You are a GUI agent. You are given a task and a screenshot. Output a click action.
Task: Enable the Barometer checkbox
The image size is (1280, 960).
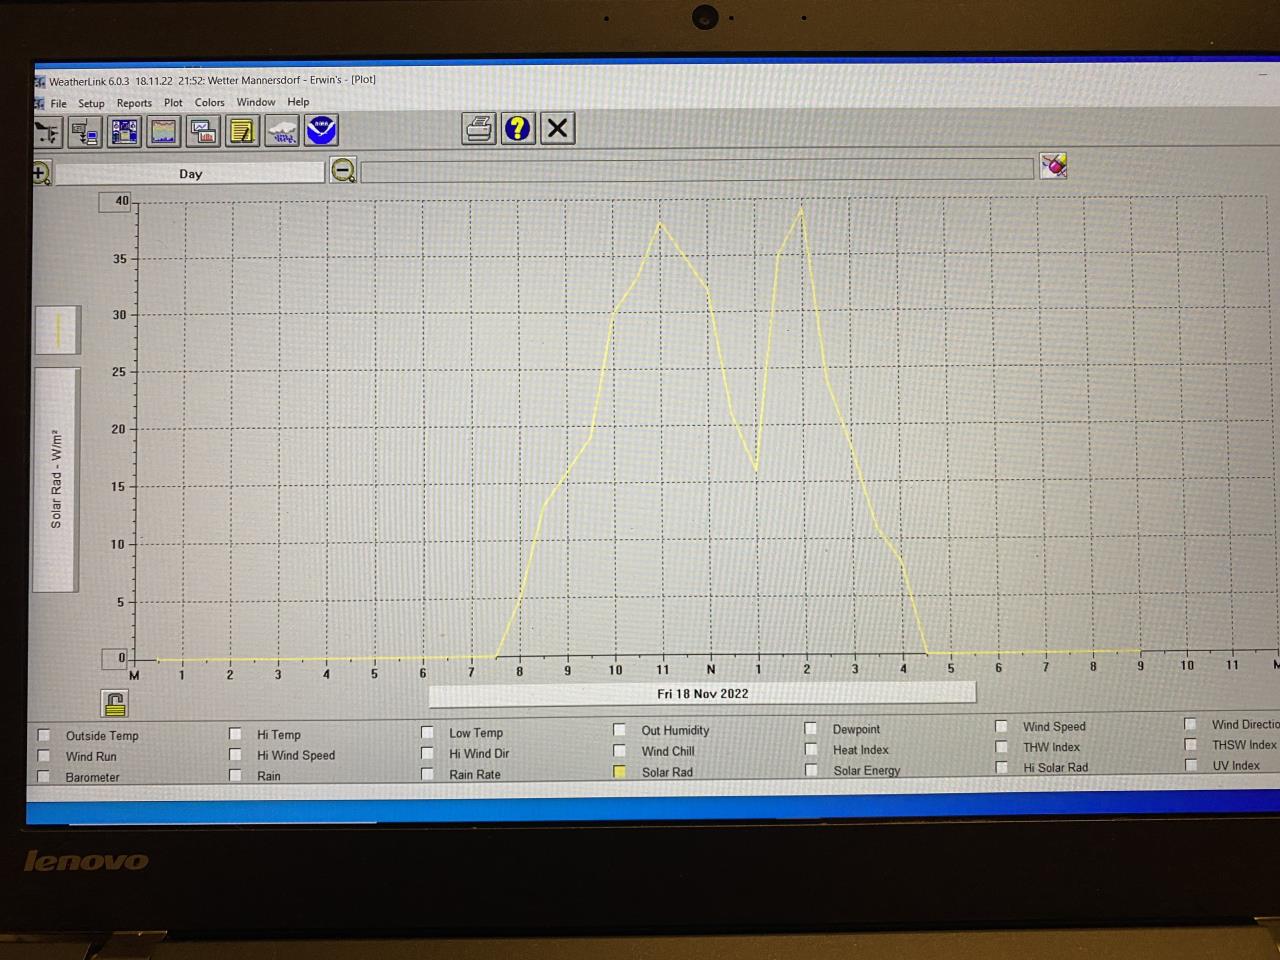pos(43,777)
